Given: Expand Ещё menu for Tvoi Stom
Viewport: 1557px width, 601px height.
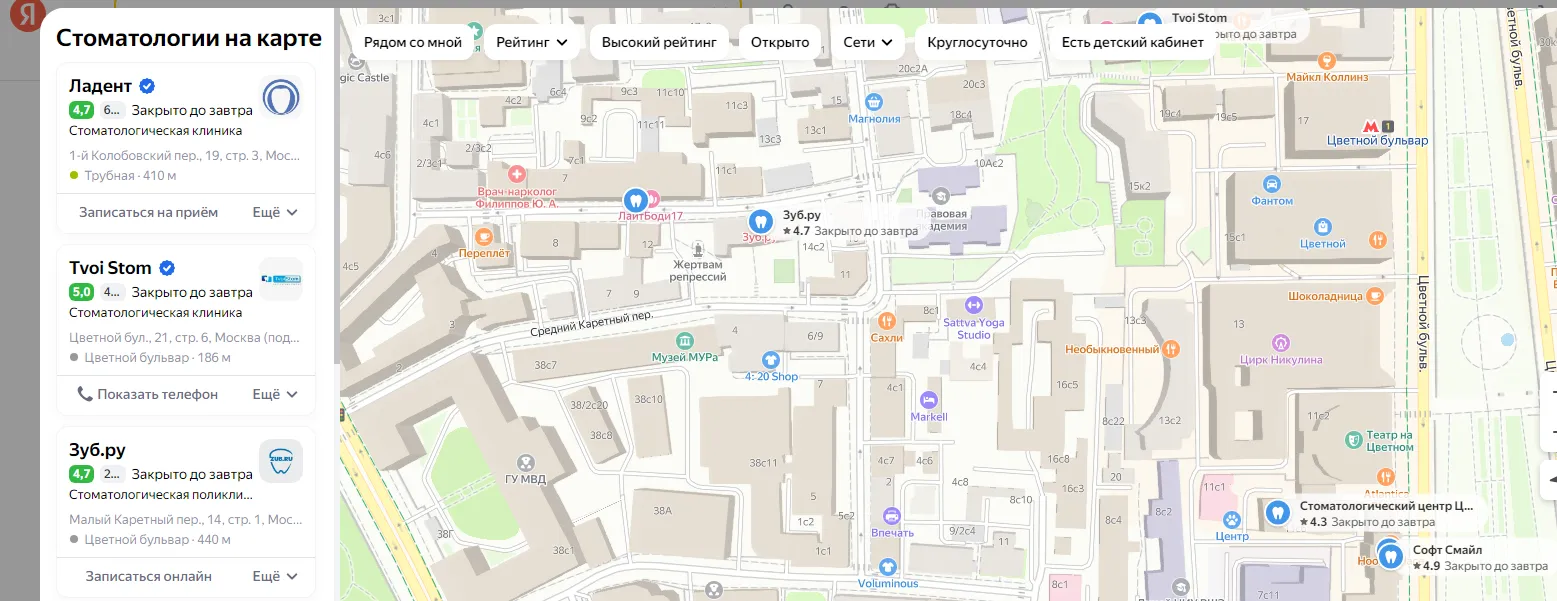Looking at the screenshot, I should 275,394.
